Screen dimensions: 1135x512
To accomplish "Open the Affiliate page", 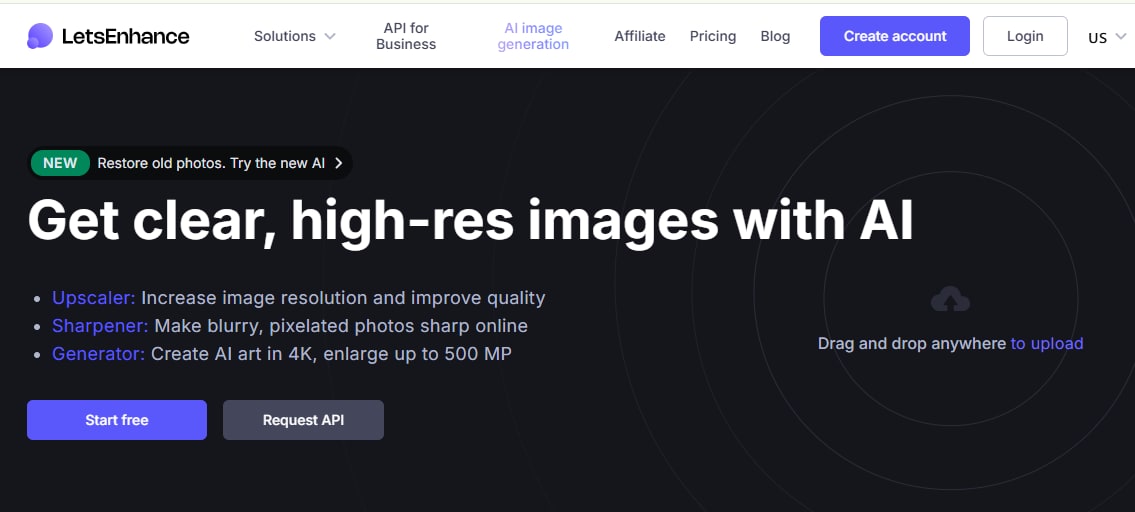I will [640, 36].
